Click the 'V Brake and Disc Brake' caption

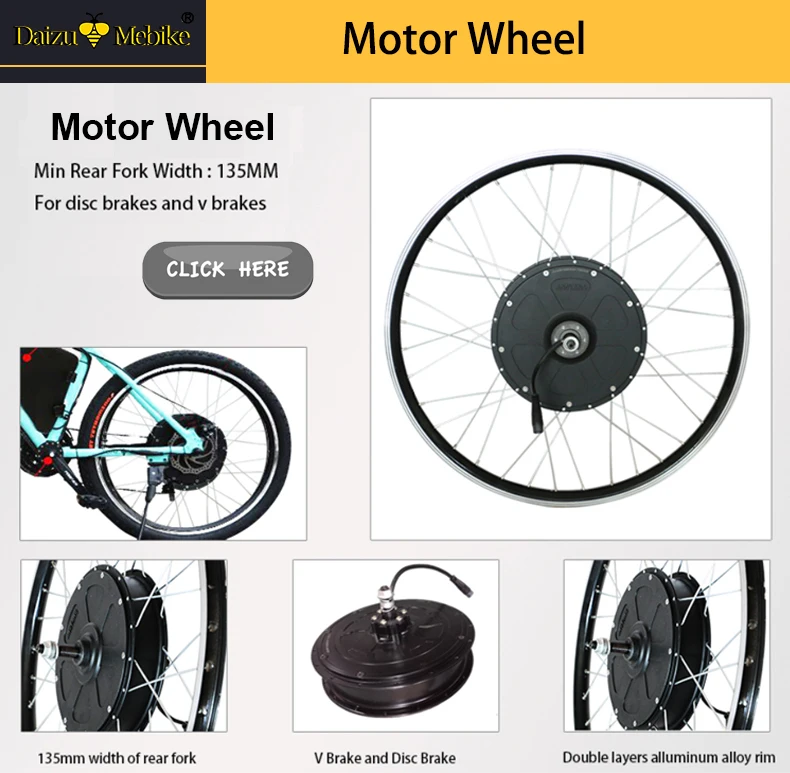(385, 758)
